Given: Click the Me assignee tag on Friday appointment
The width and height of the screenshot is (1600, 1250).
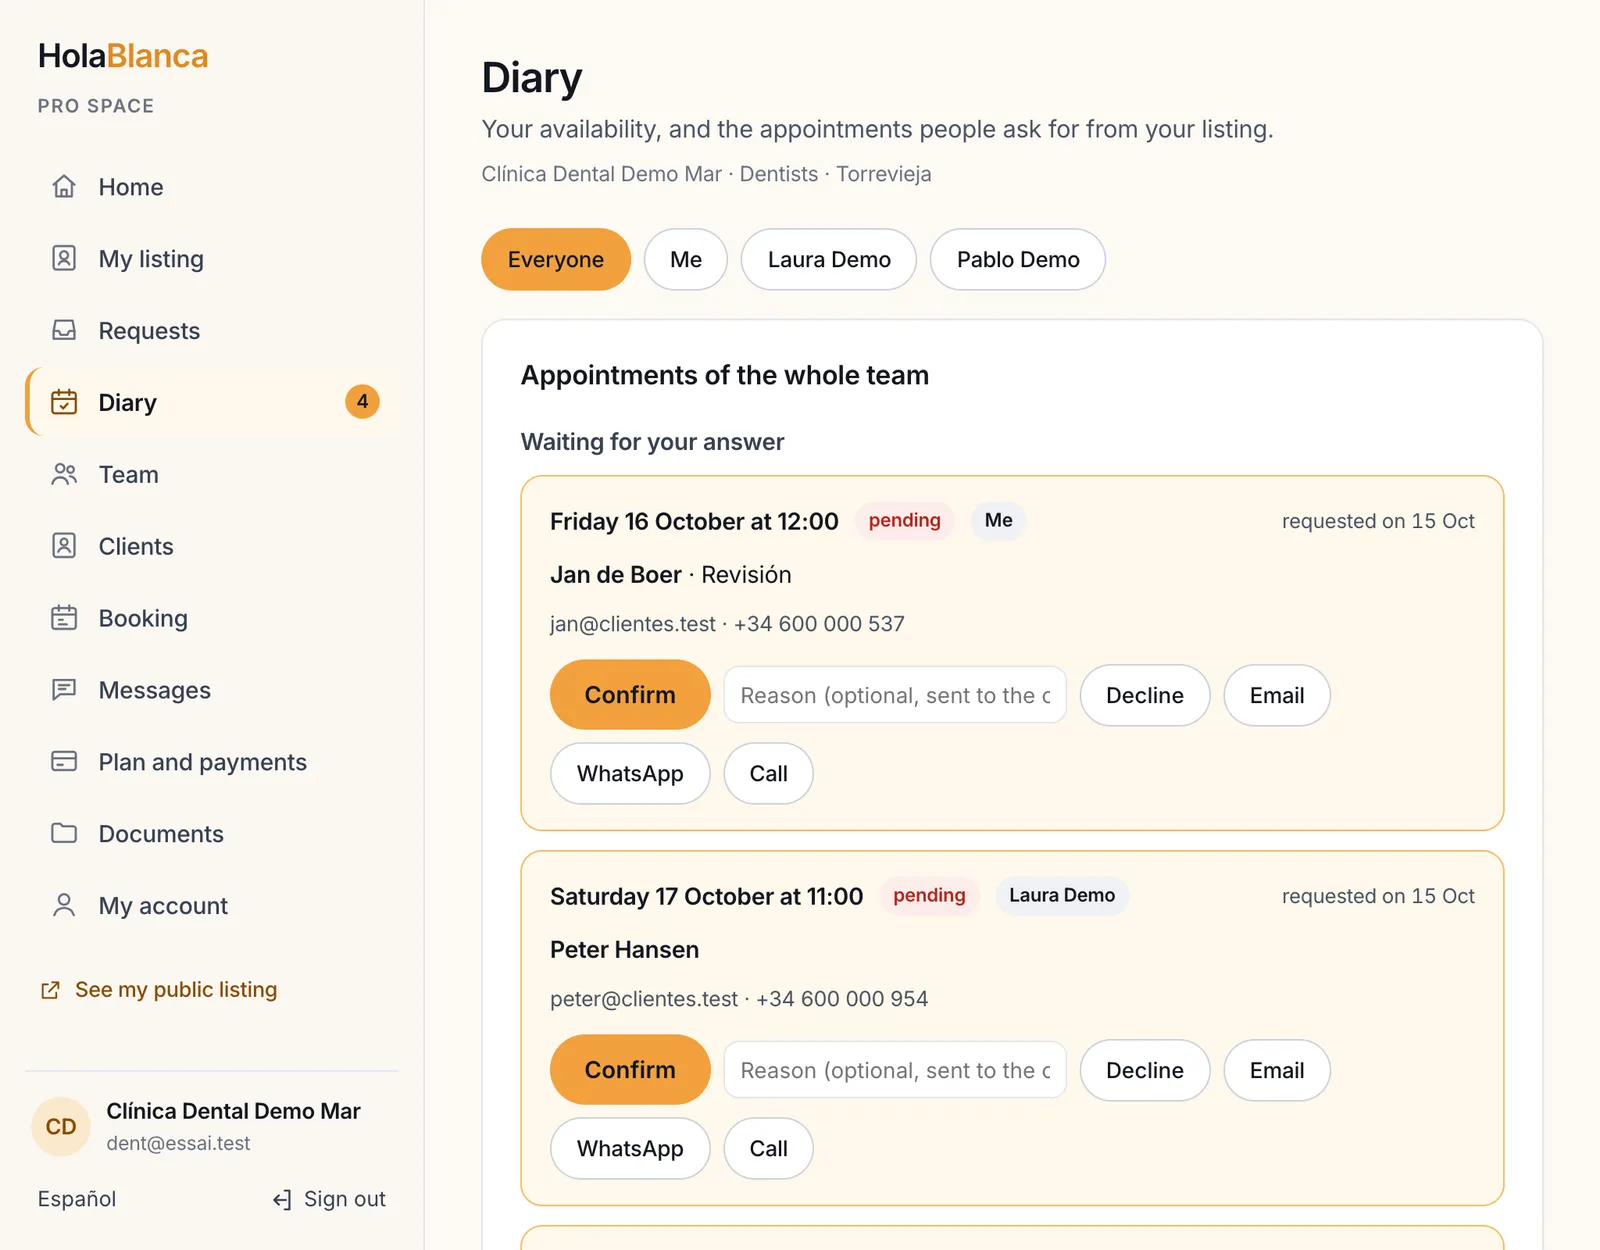Looking at the screenshot, I should [998, 520].
